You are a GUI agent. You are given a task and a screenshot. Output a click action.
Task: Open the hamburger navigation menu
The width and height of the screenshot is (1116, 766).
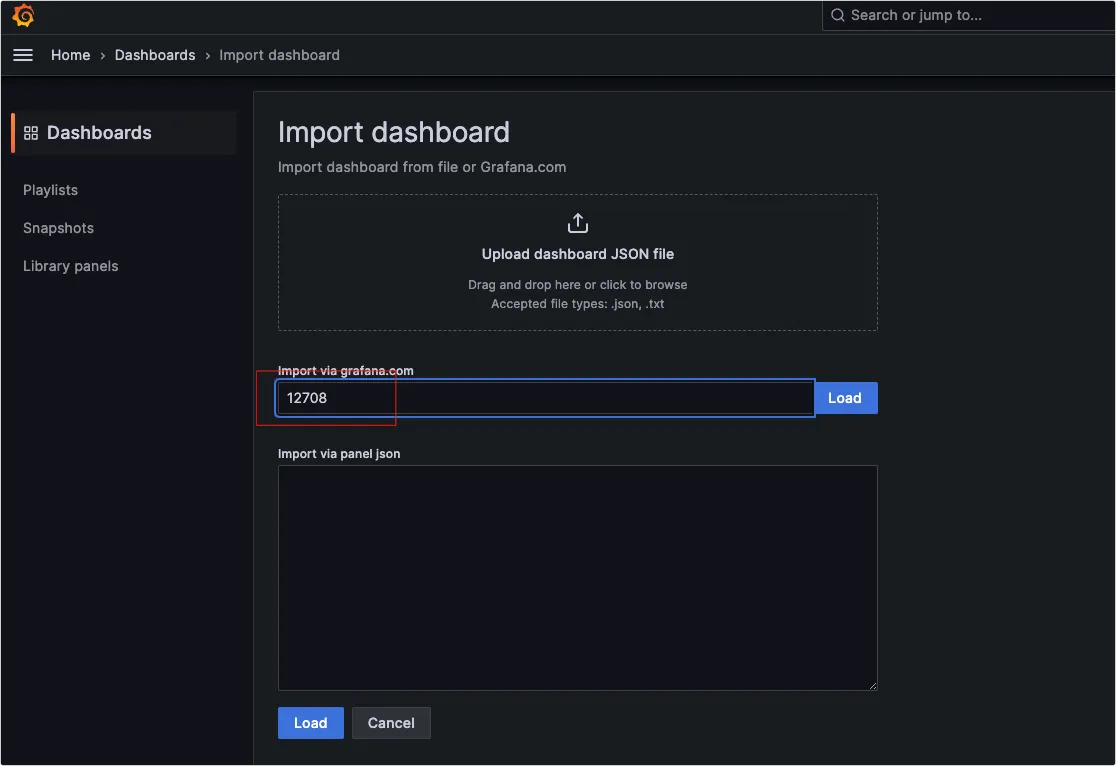point(23,55)
